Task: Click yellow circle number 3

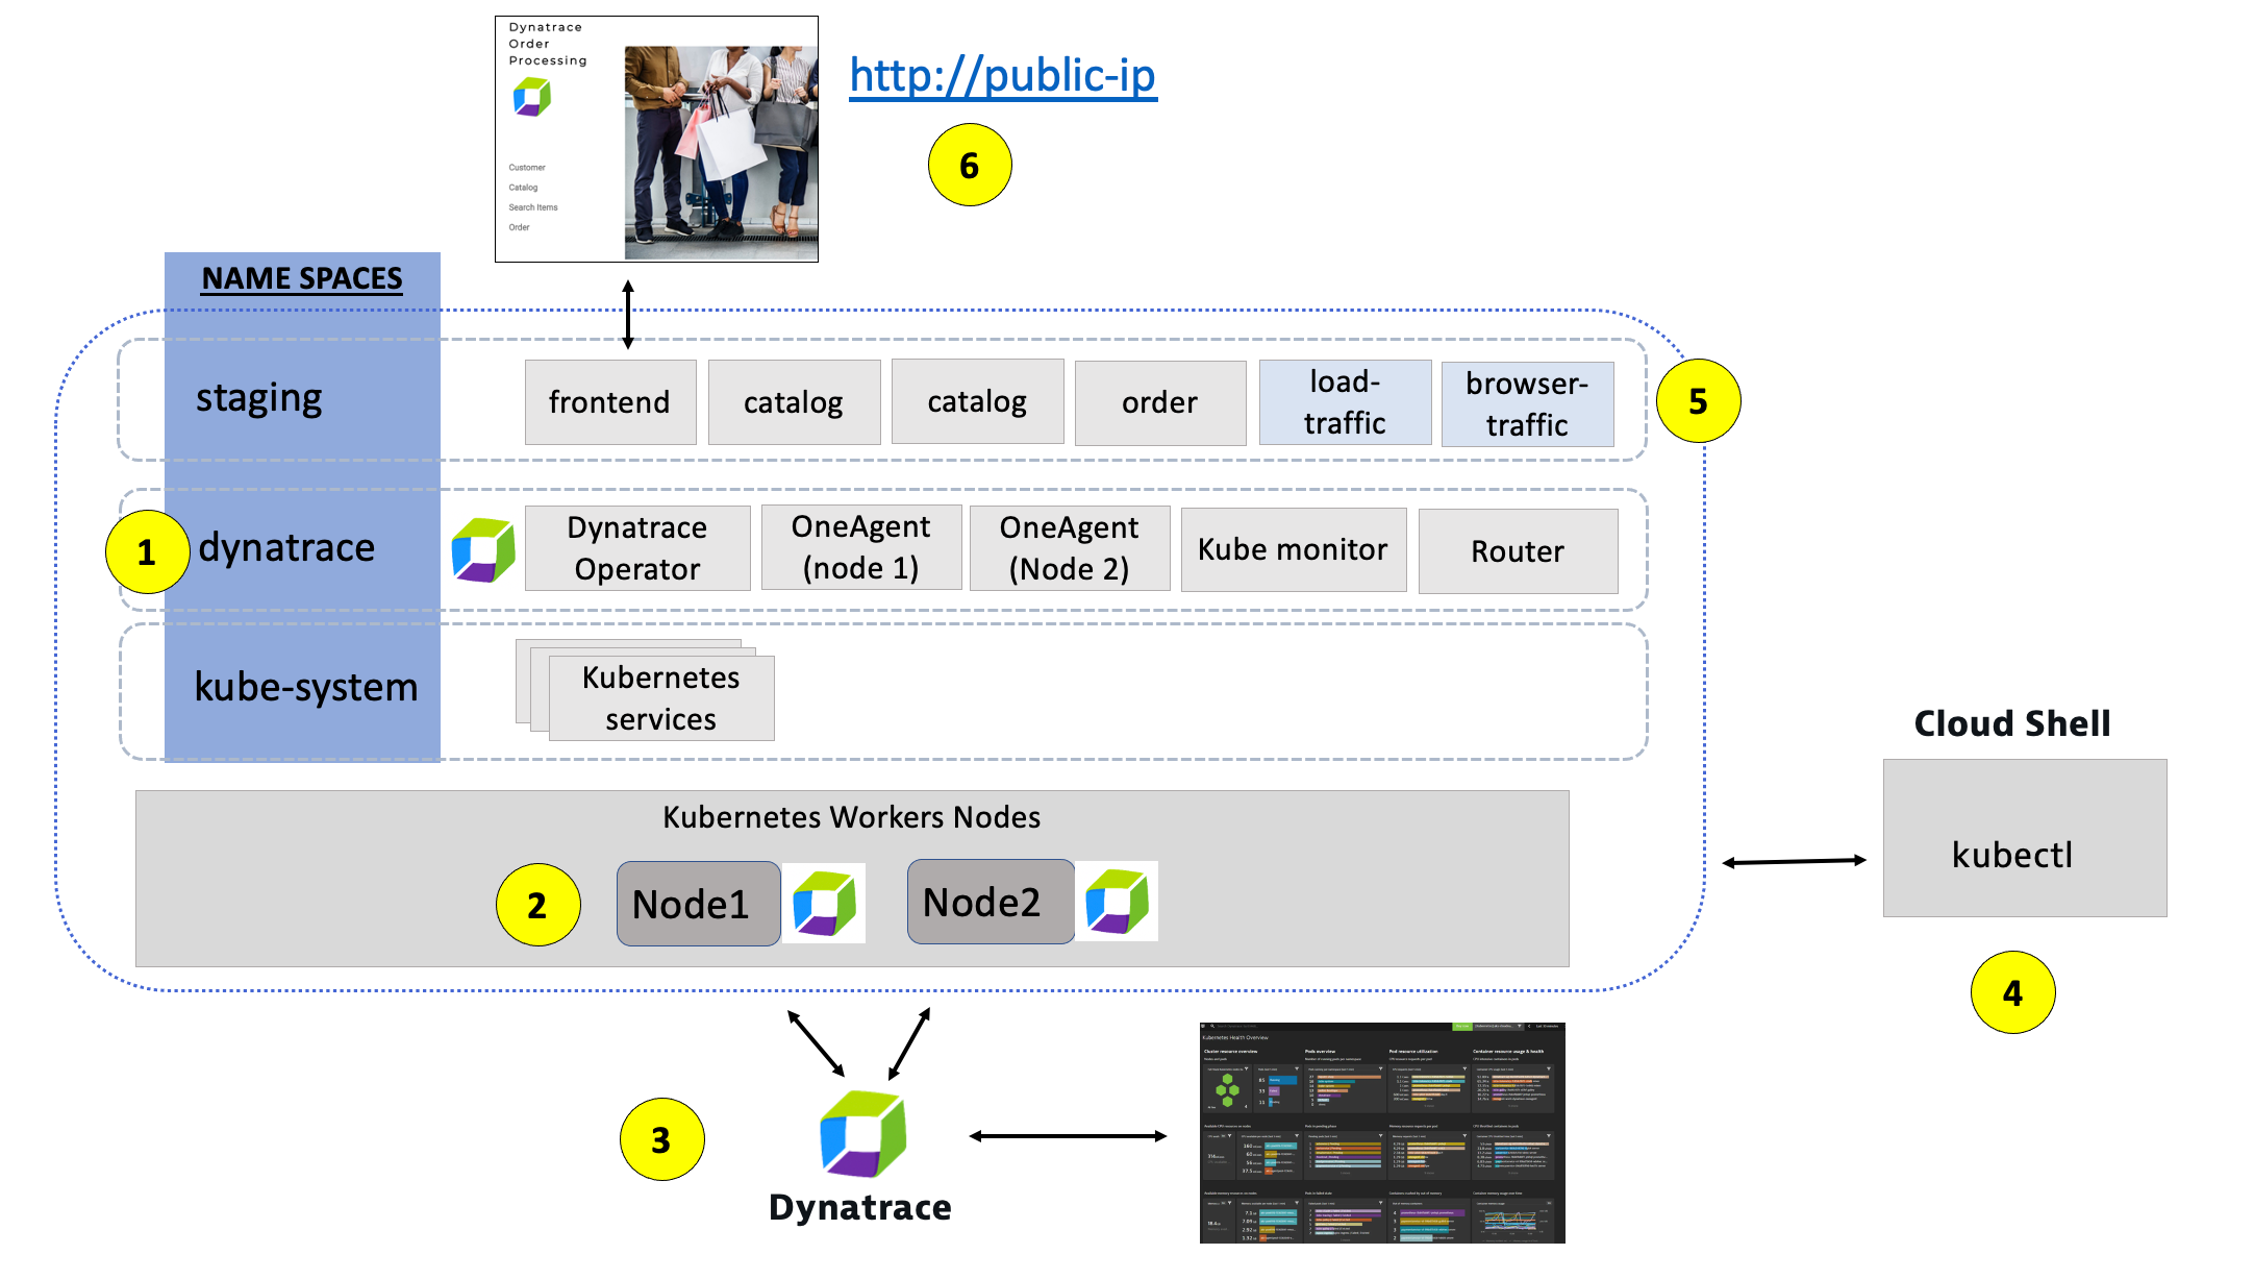Action: coord(661,1139)
